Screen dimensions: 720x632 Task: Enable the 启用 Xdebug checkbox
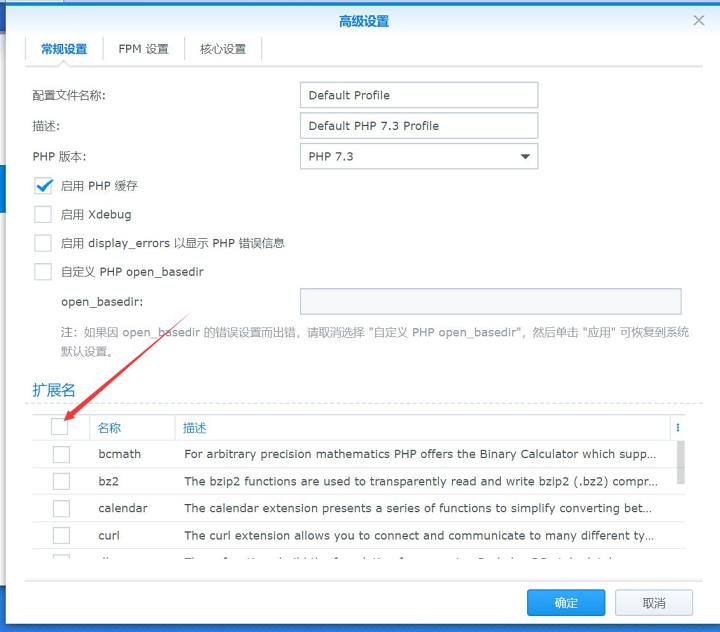click(43, 214)
